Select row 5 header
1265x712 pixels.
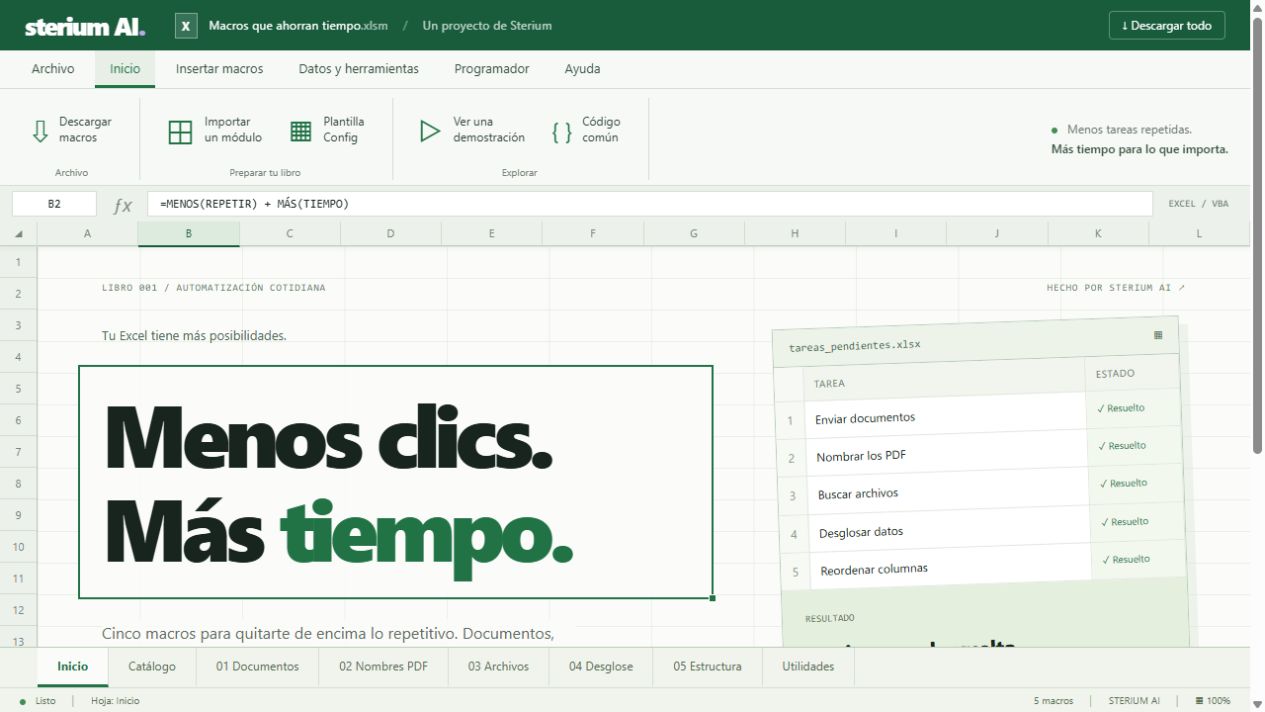18,389
